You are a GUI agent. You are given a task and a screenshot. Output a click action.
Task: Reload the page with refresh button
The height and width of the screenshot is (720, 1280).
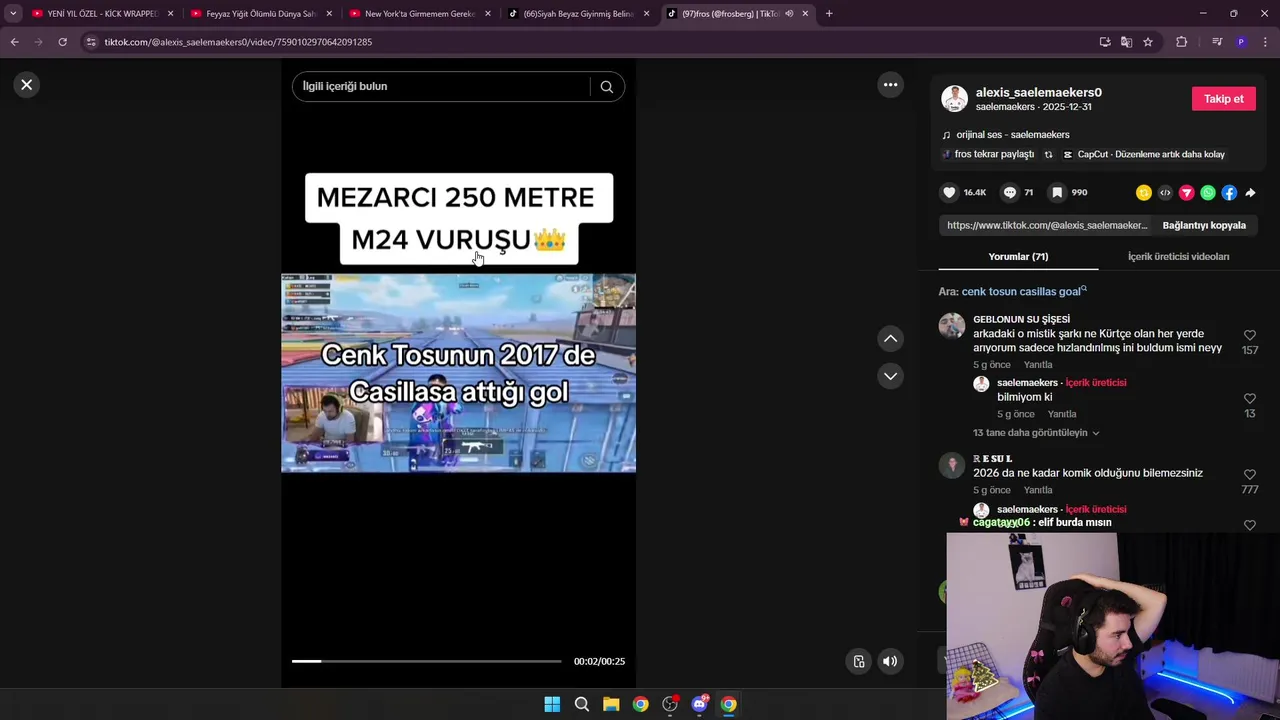point(62,42)
